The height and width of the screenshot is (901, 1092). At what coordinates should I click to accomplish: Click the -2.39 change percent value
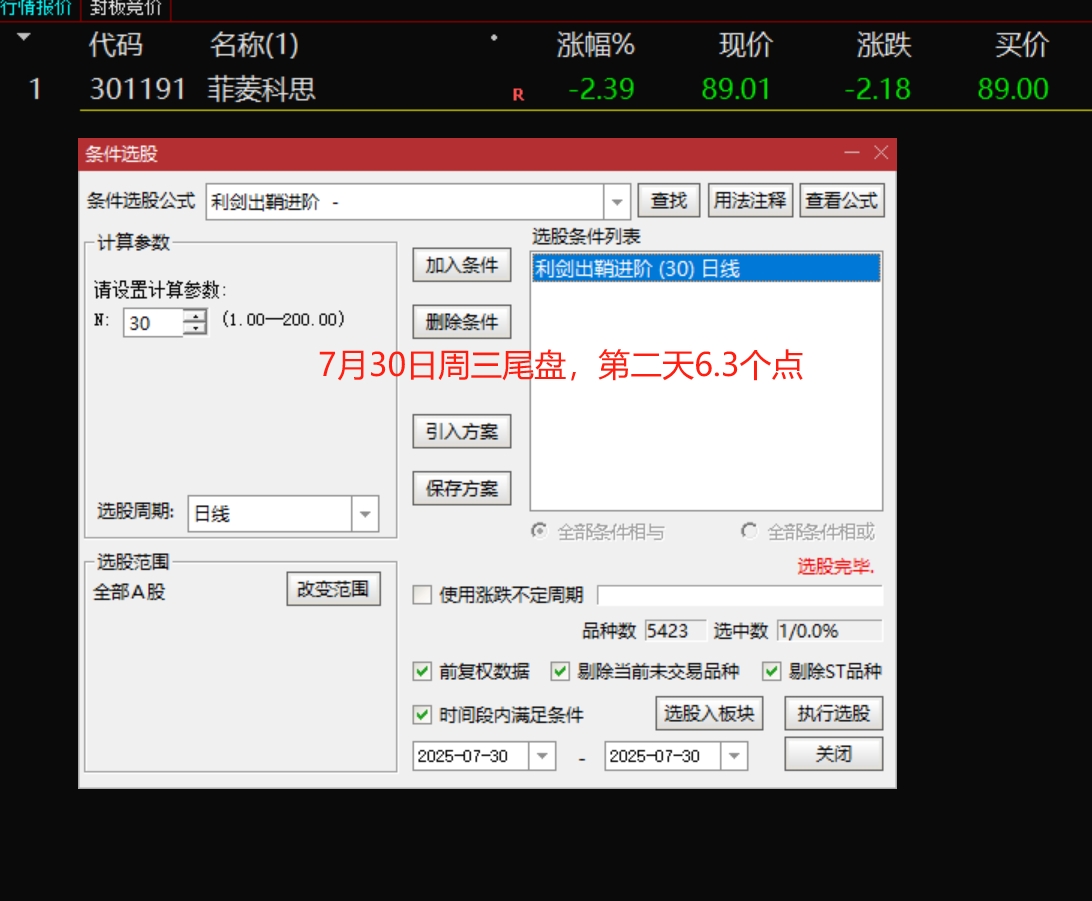[601, 89]
